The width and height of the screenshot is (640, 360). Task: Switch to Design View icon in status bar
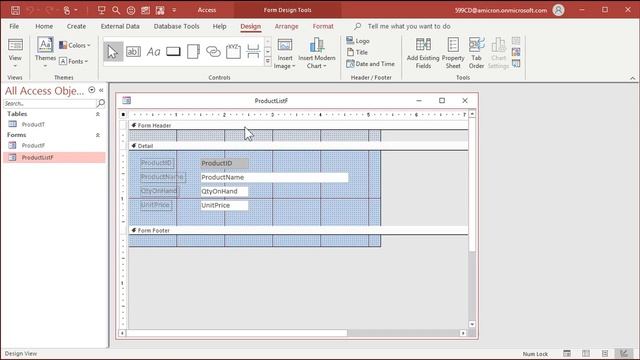point(624,353)
